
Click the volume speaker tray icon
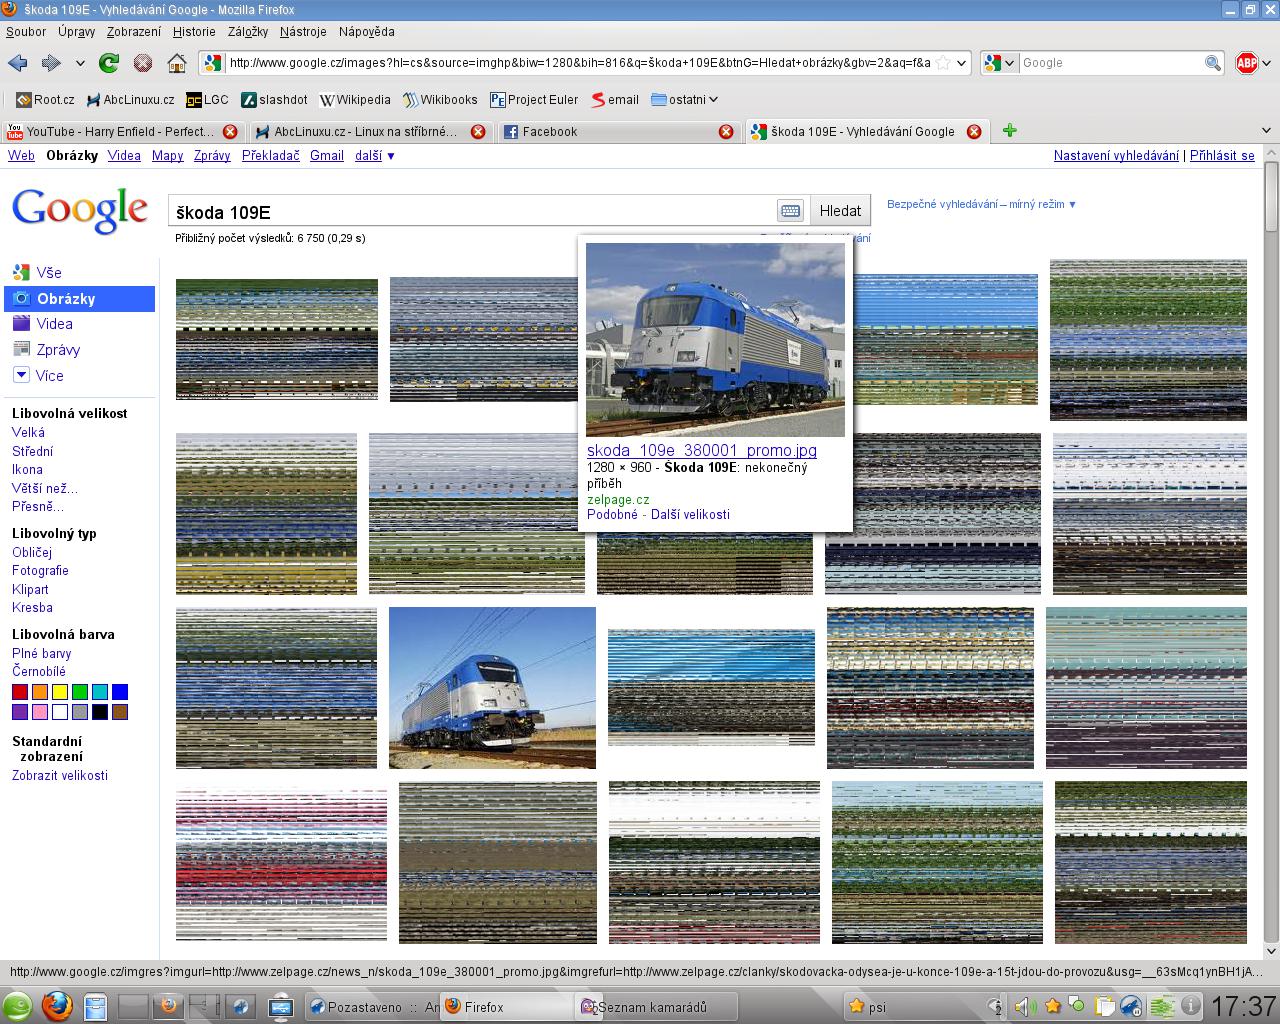(1024, 1006)
